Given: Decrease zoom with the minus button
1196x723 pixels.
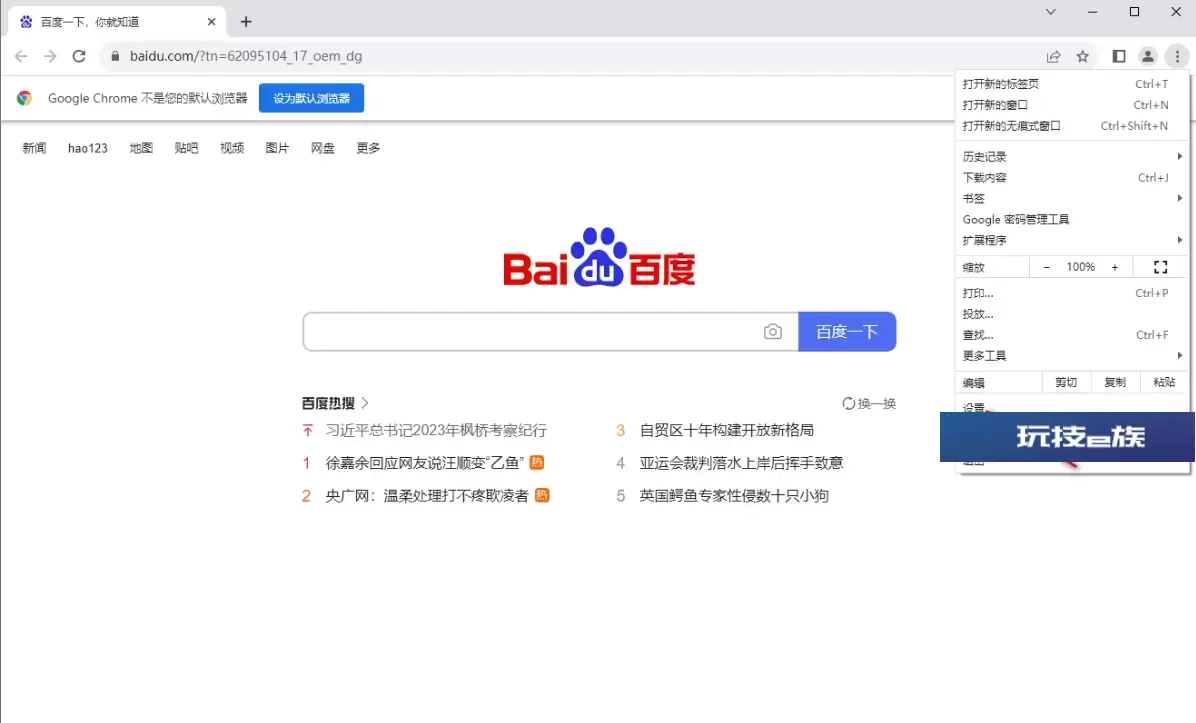Looking at the screenshot, I should pos(1046,267).
